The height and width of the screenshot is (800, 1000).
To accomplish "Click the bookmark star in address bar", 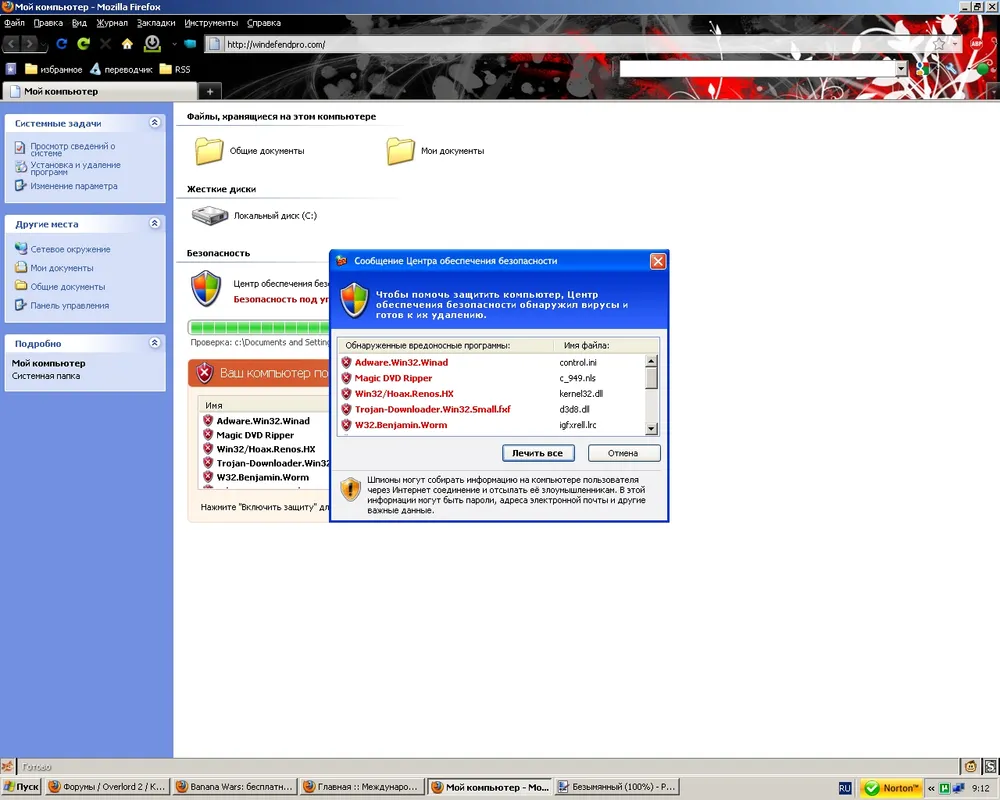I will 939,44.
